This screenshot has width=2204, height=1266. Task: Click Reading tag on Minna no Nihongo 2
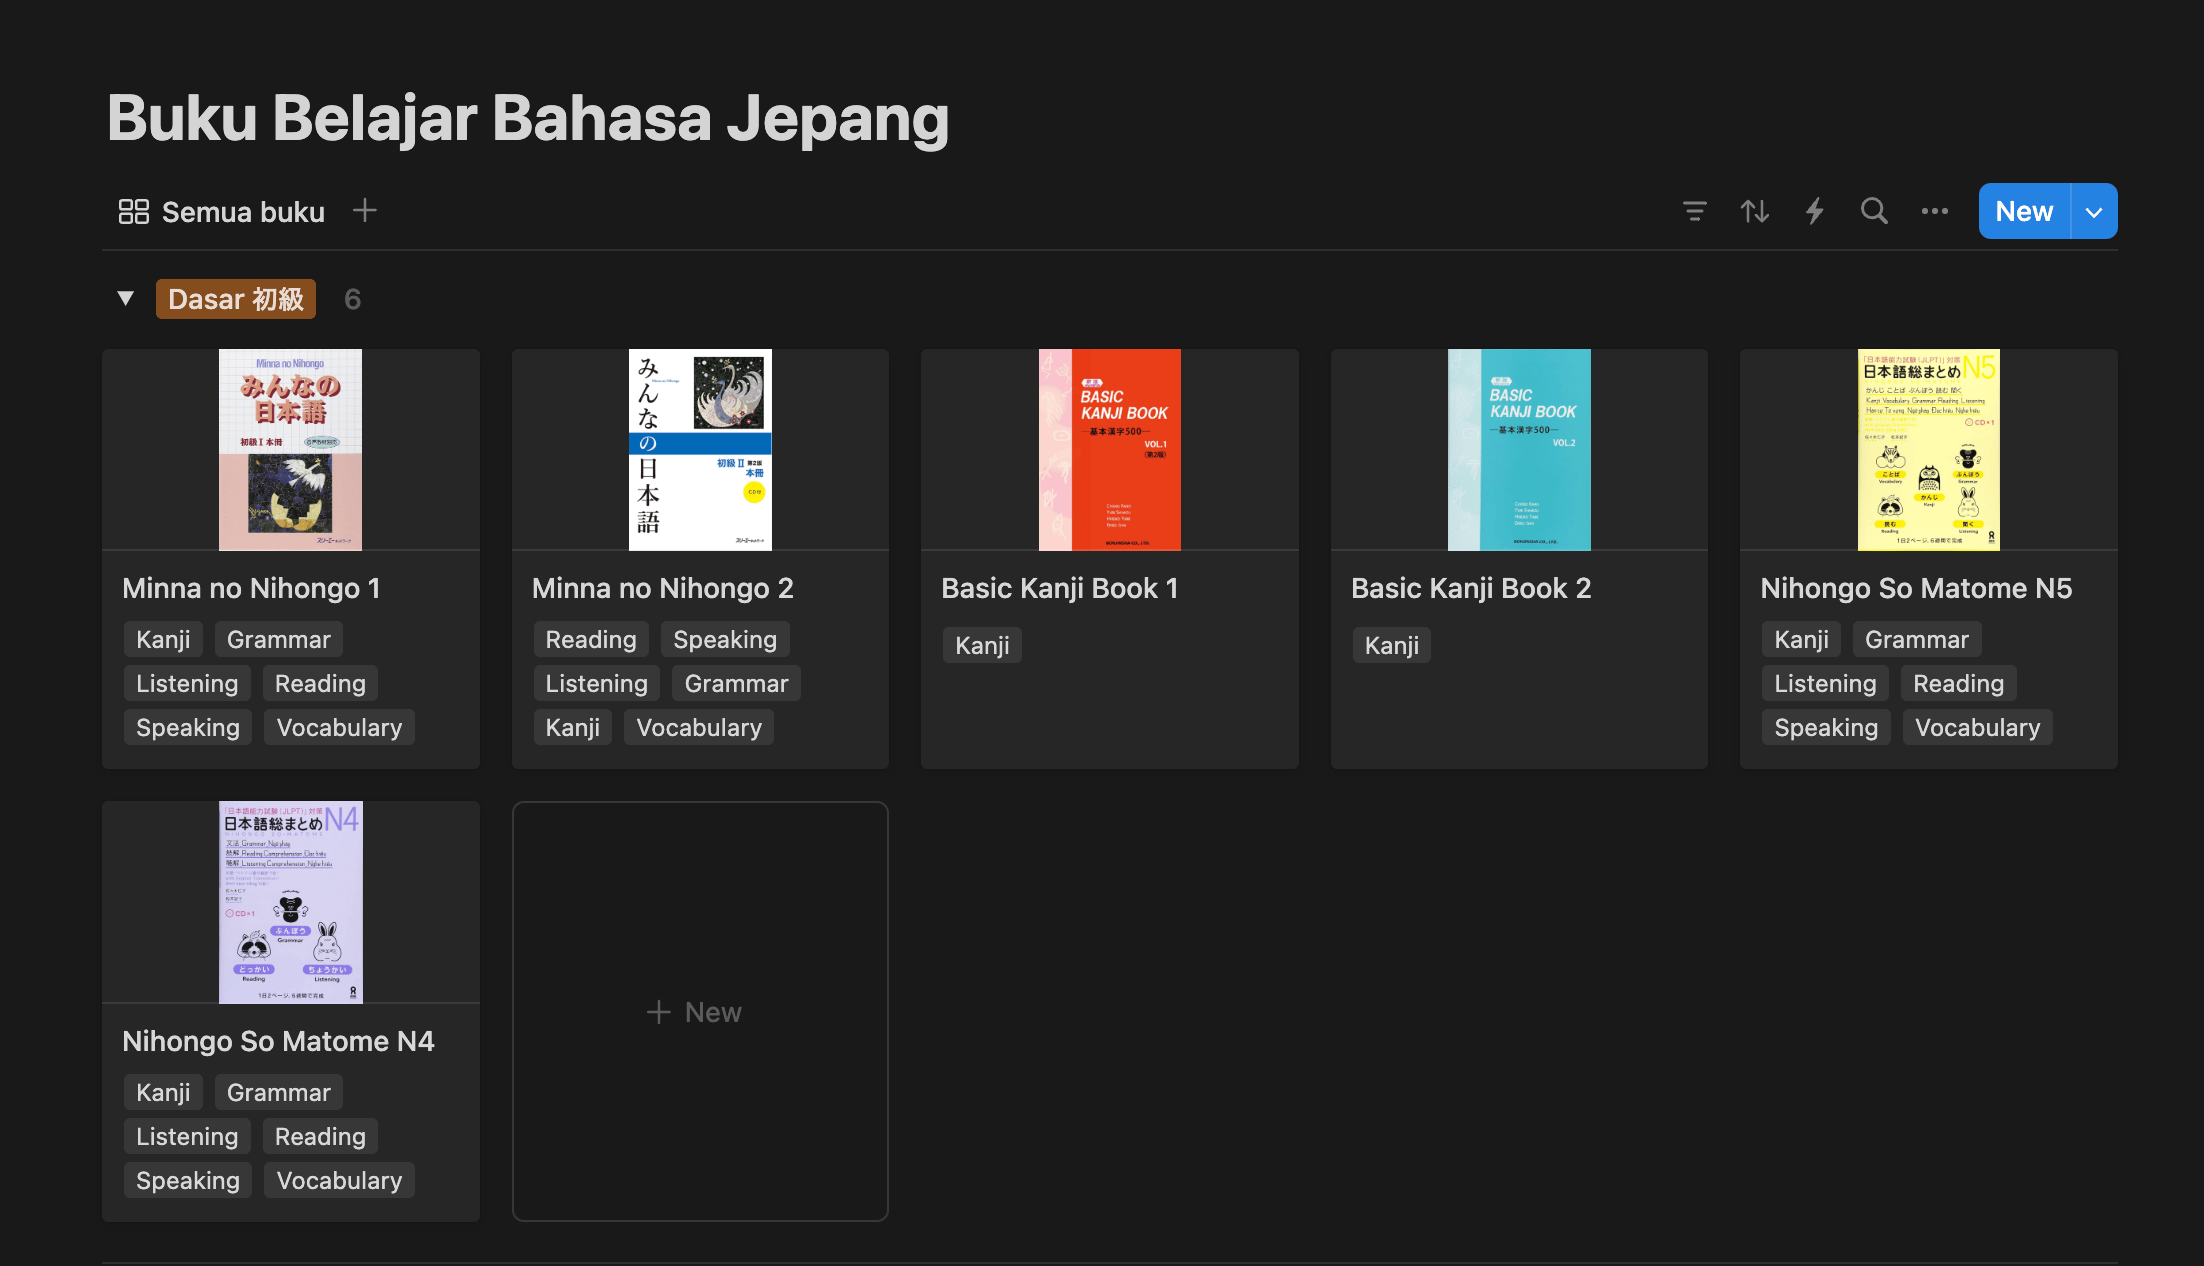coord(591,639)
